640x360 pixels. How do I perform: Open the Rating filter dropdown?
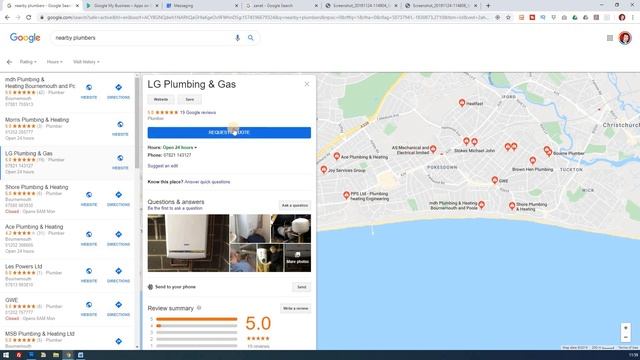(28, 62)
